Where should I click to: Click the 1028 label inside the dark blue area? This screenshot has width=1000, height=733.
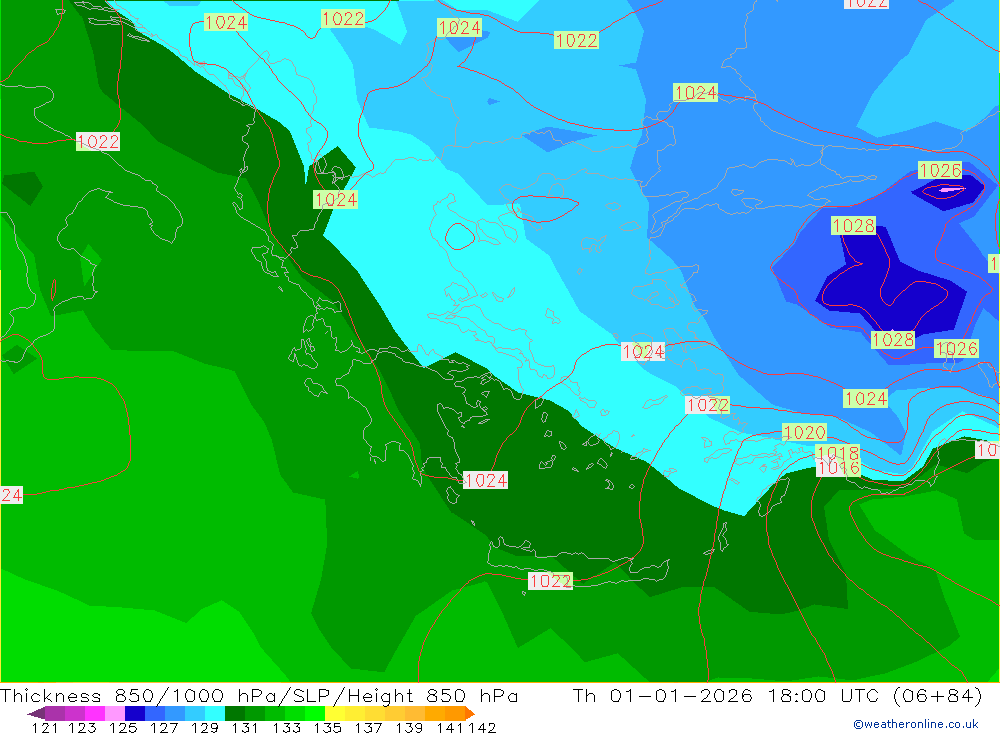pyautogui.click(x=853, y=225)
